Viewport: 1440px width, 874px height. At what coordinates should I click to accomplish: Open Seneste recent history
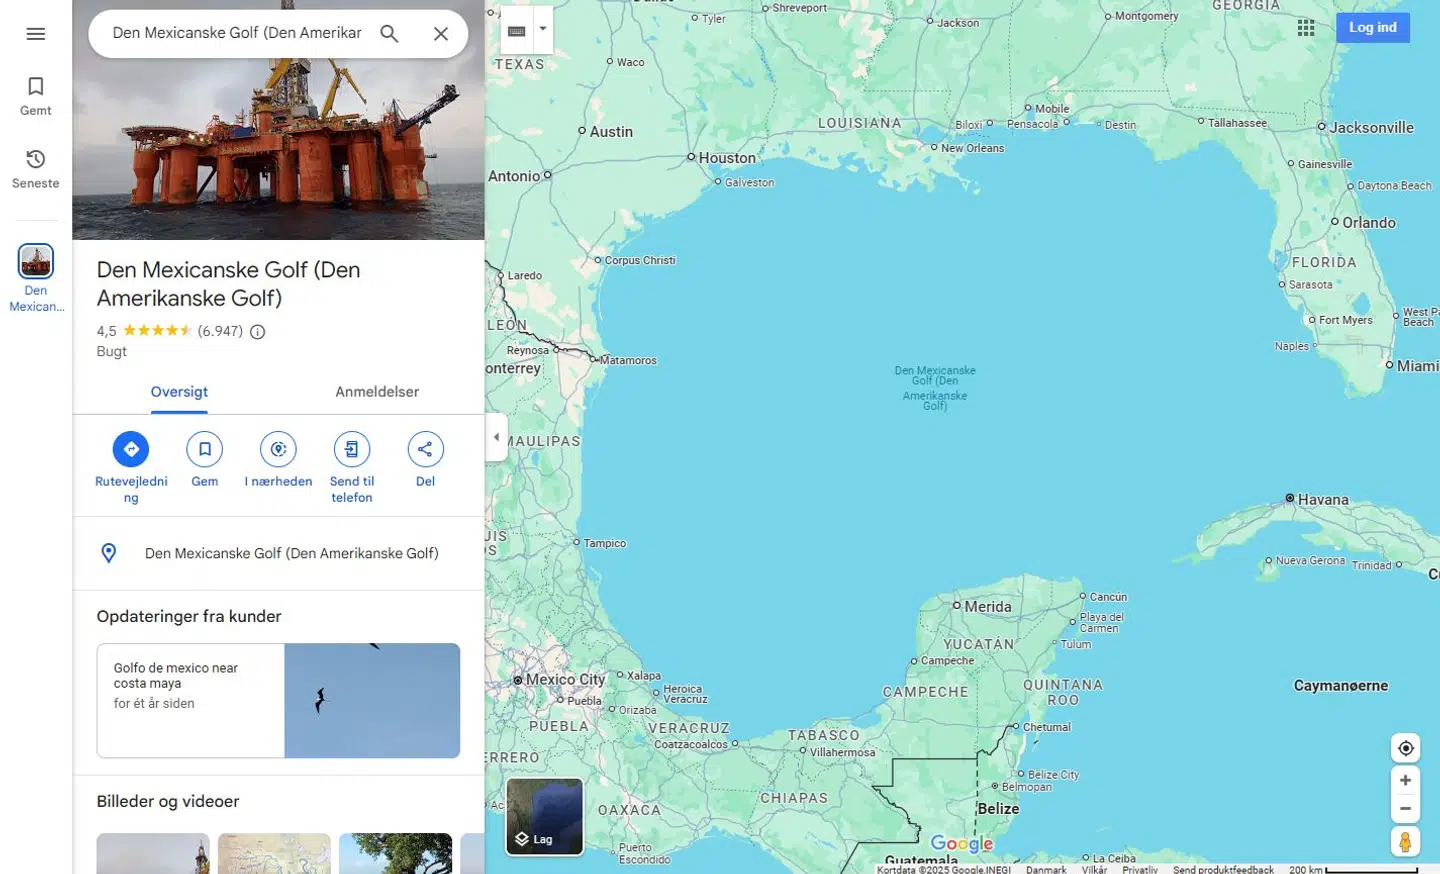tap(36, 169)
